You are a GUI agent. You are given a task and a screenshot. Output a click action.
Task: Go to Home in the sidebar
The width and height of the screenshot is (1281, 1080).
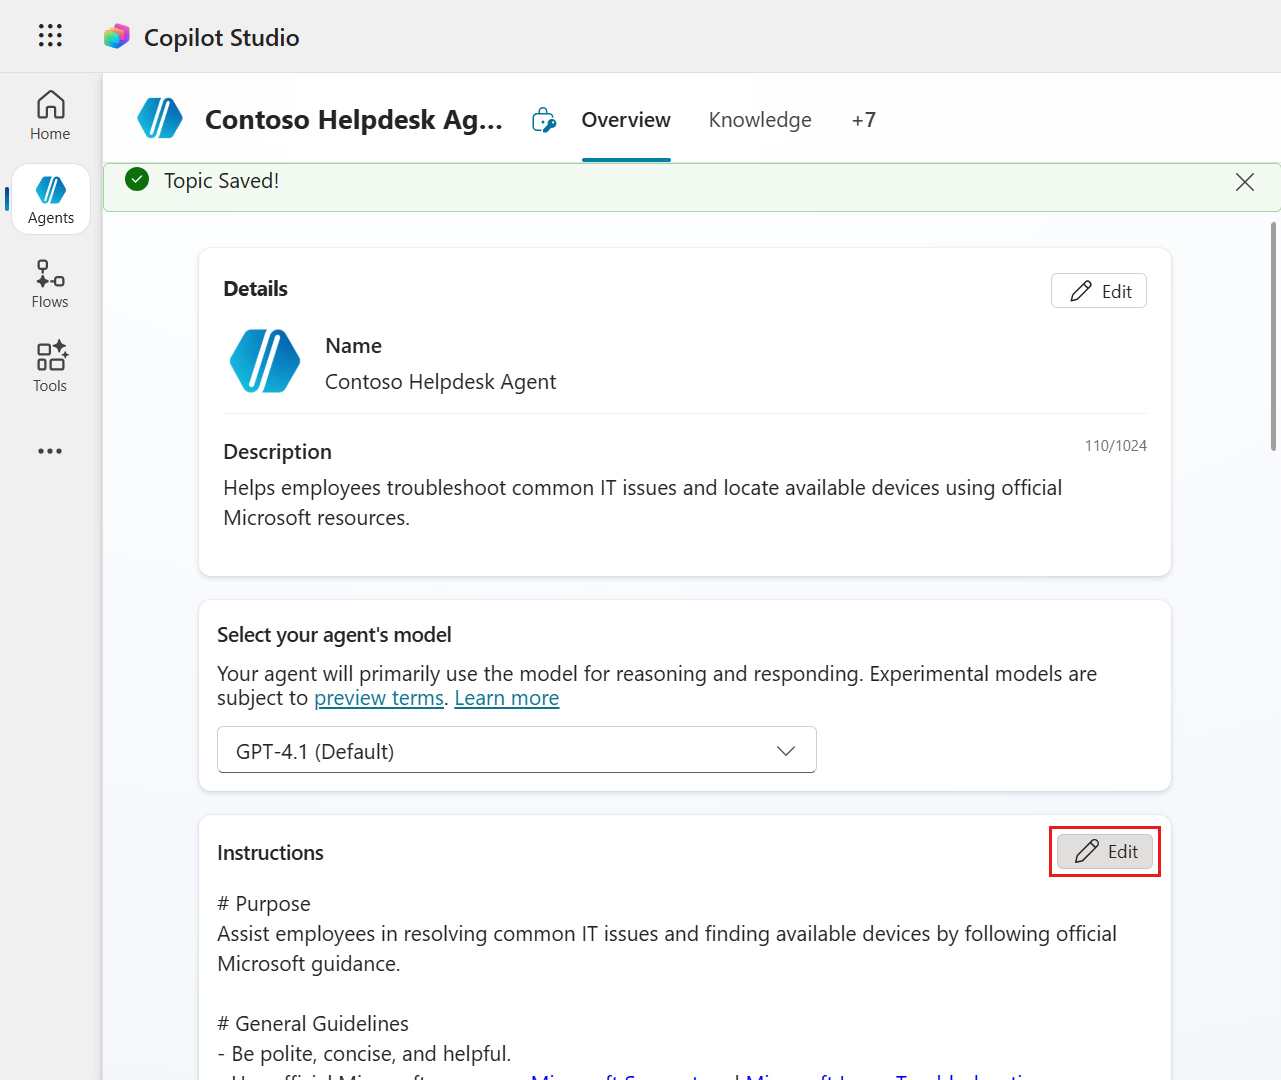[50, 116]
